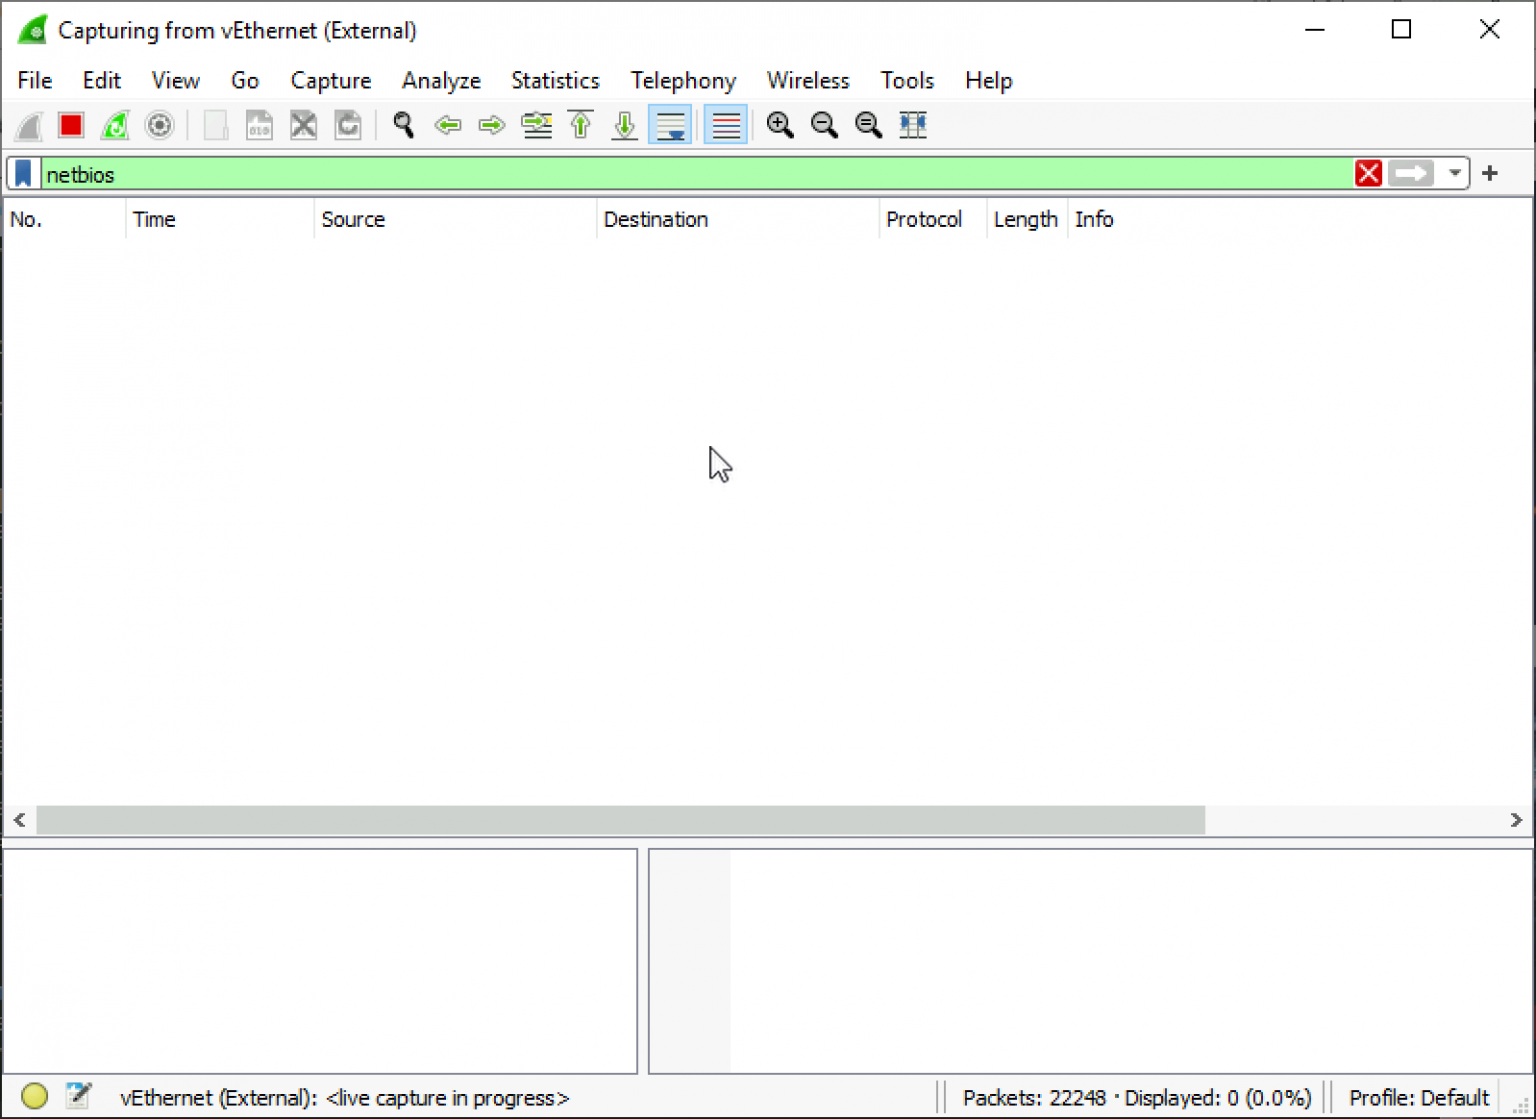Open the display filter history dropdown

tap(1453, 173)
